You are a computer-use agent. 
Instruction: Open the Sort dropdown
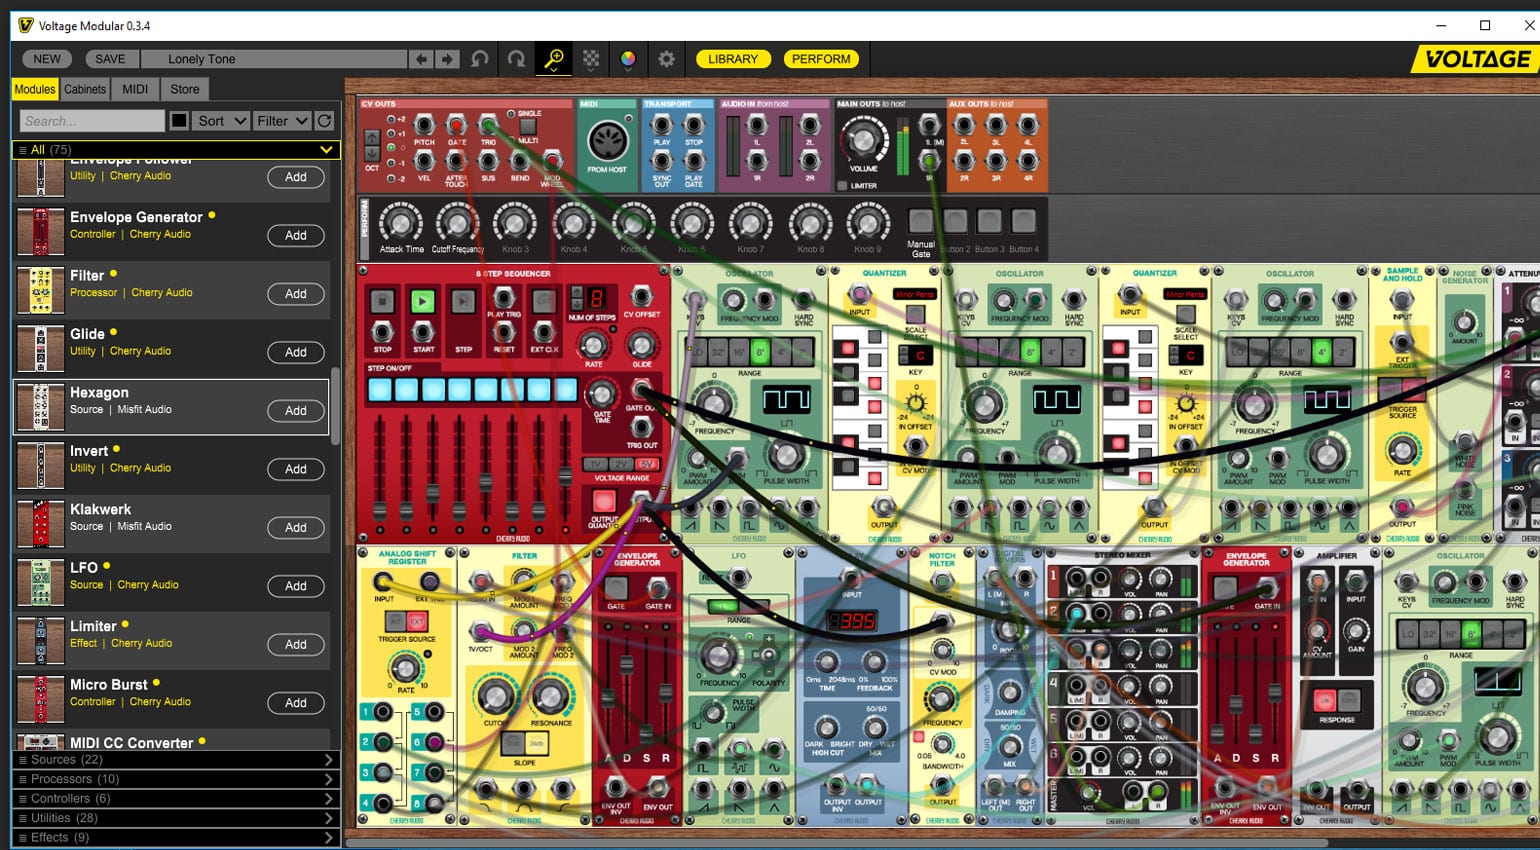click(221, 121)
